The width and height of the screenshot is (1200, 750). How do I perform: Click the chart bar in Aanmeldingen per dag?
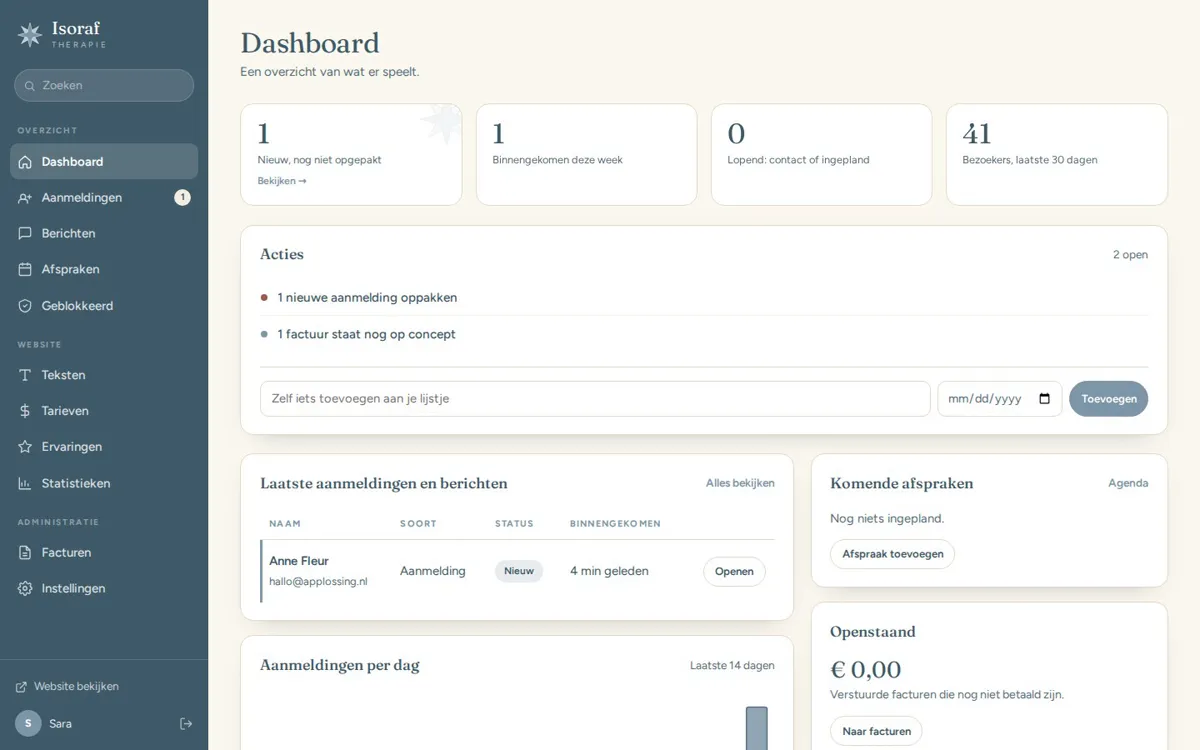[757, 728]
